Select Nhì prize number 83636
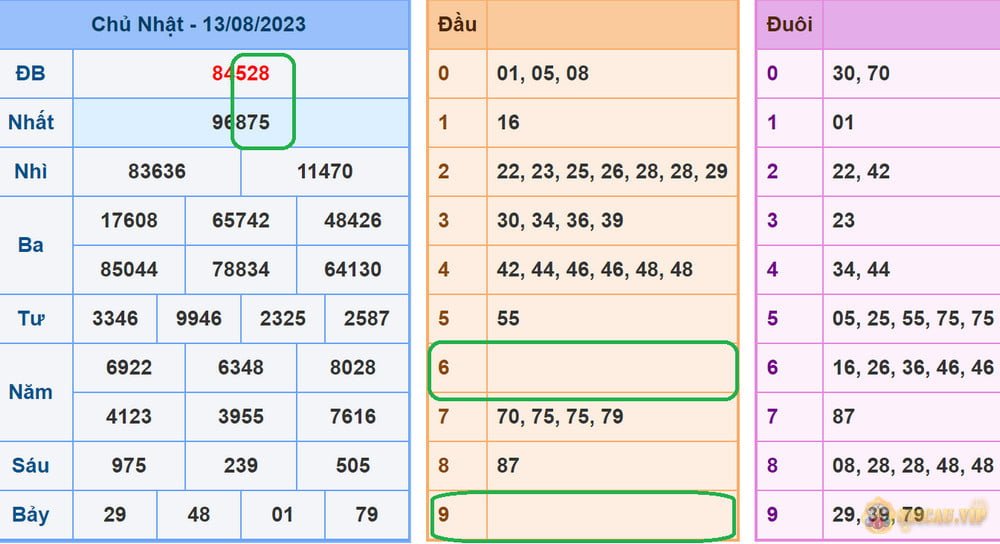Image resolution: width=1000 pixels, height=544 pixels. 157,171
